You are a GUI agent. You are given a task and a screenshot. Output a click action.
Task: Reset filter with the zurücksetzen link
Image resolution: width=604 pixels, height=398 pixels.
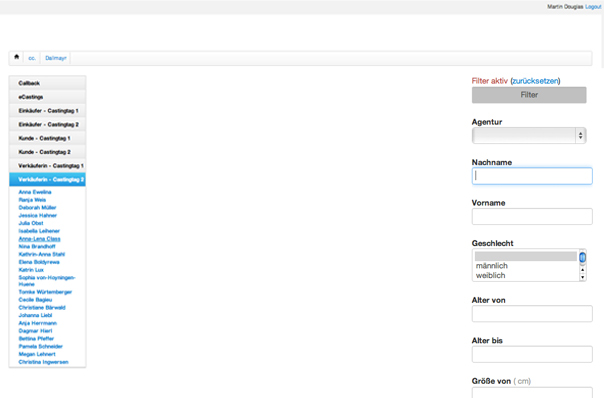pyautogui.click(x=535, y=81)
